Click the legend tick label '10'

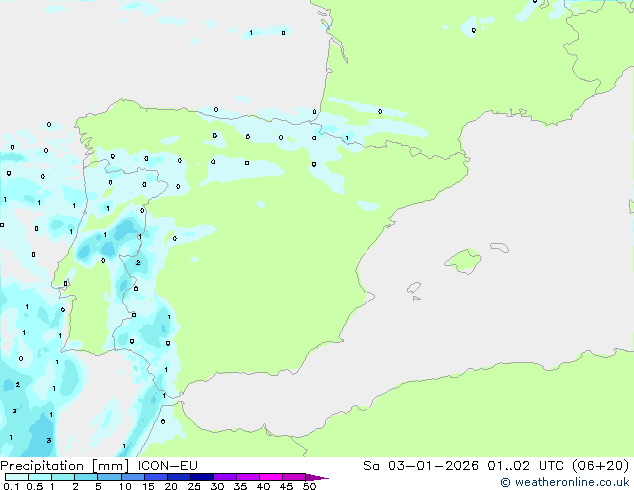pos(125,486)
